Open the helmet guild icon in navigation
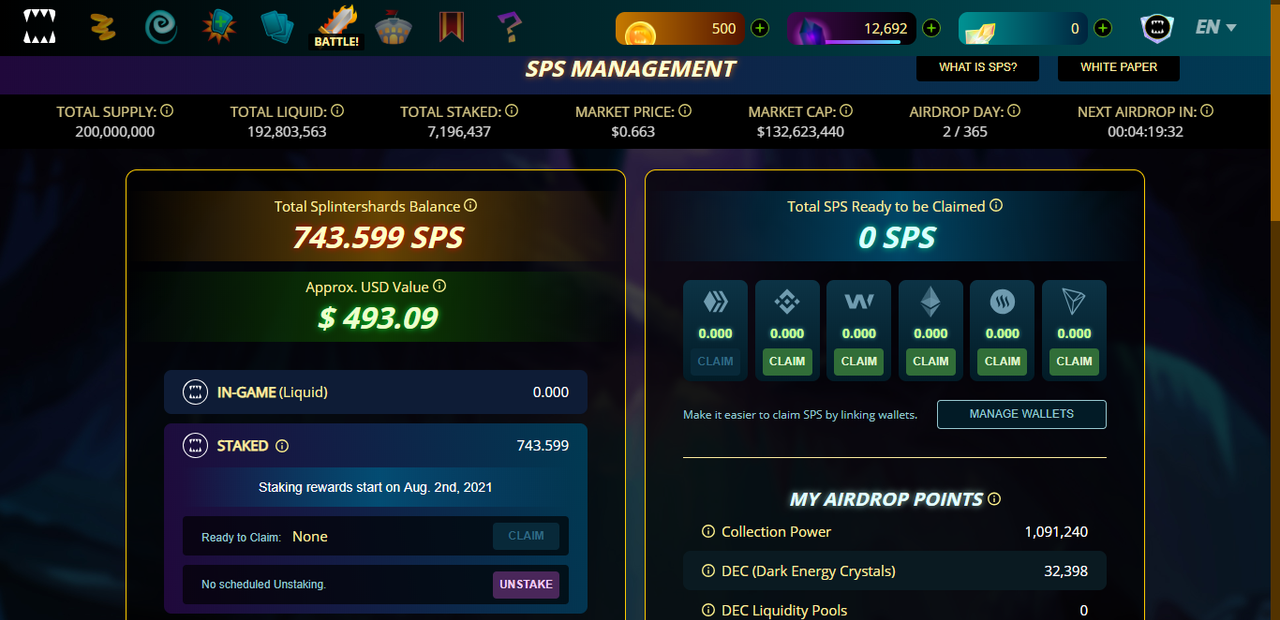This screenshot has height=620, width=1280. (392, 28)
